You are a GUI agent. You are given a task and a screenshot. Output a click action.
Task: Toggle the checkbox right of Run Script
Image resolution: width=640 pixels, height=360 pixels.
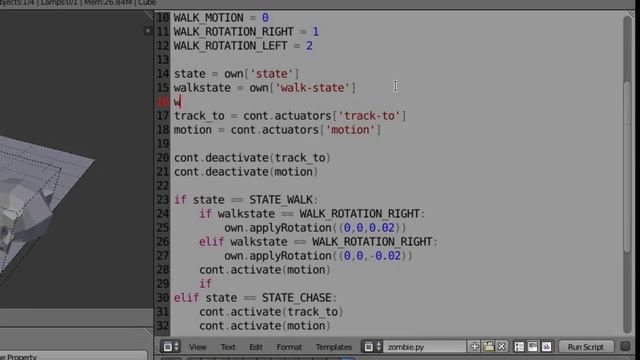[625, 347]
